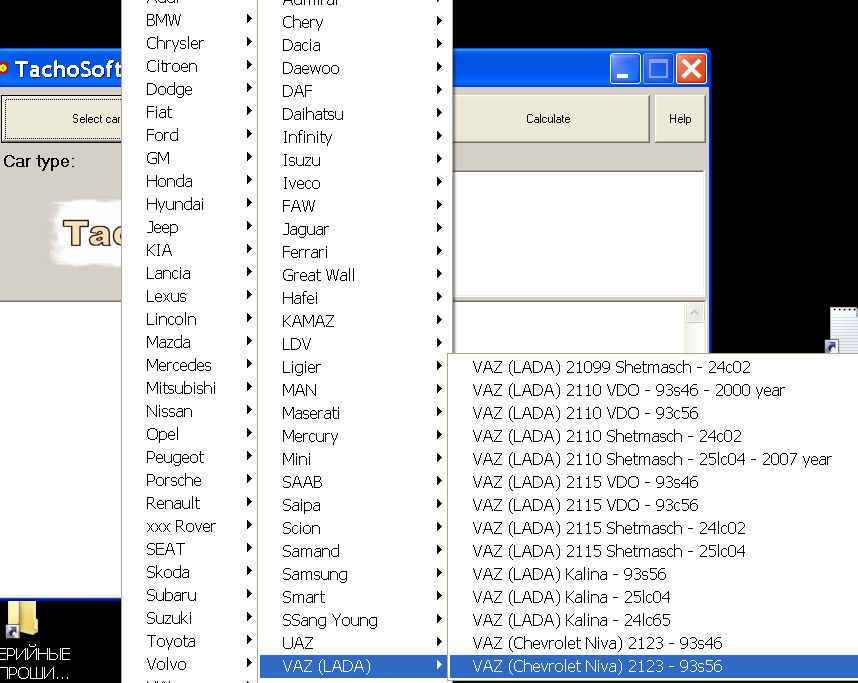Open the KAMAZ submenu

(x=354, y=321)
